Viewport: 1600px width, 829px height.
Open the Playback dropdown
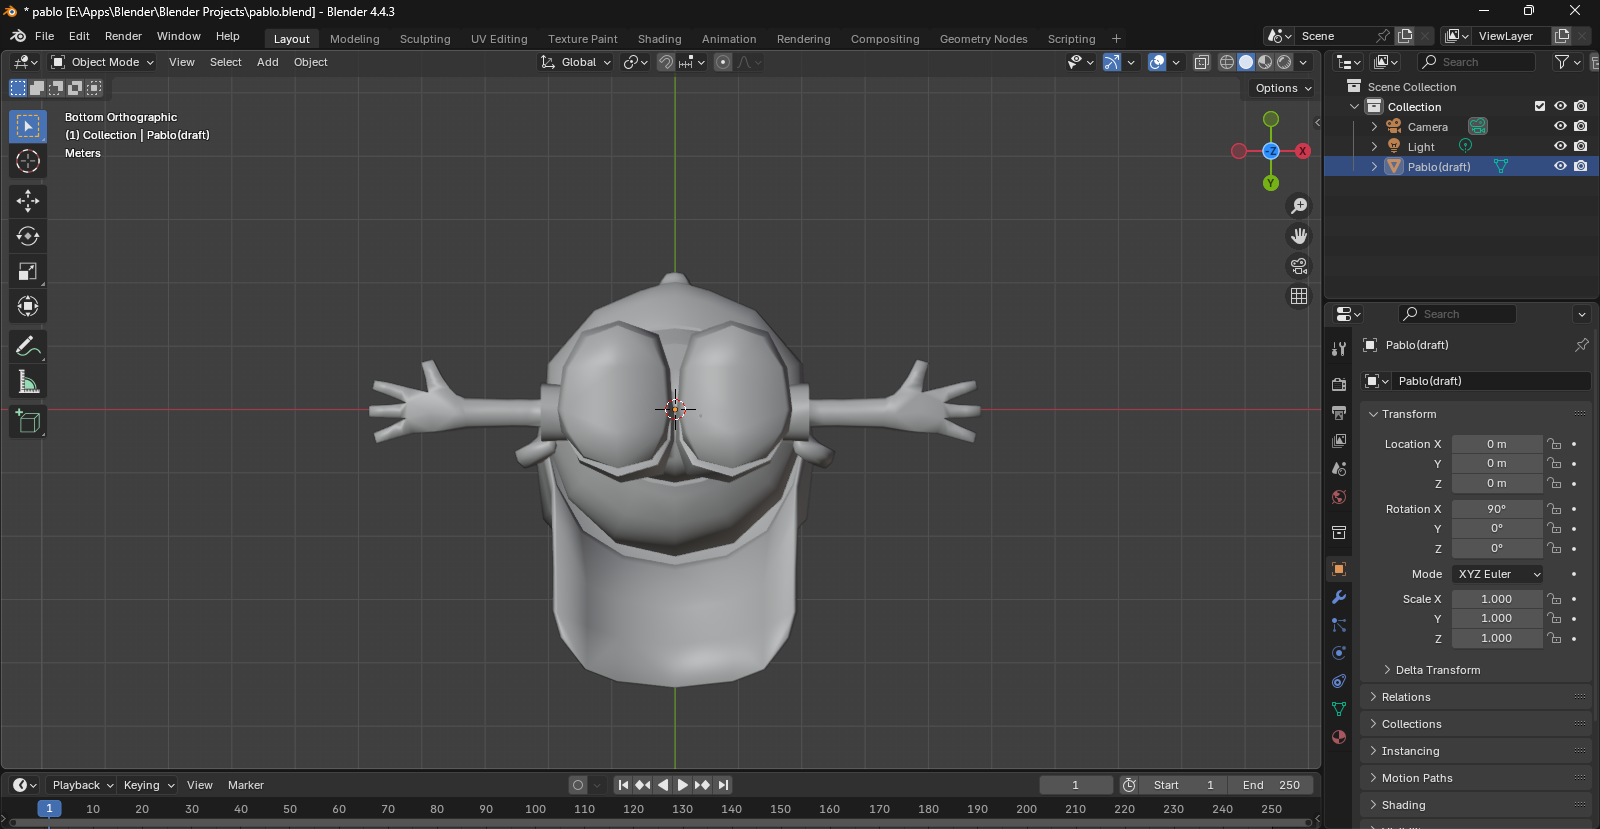82,785
